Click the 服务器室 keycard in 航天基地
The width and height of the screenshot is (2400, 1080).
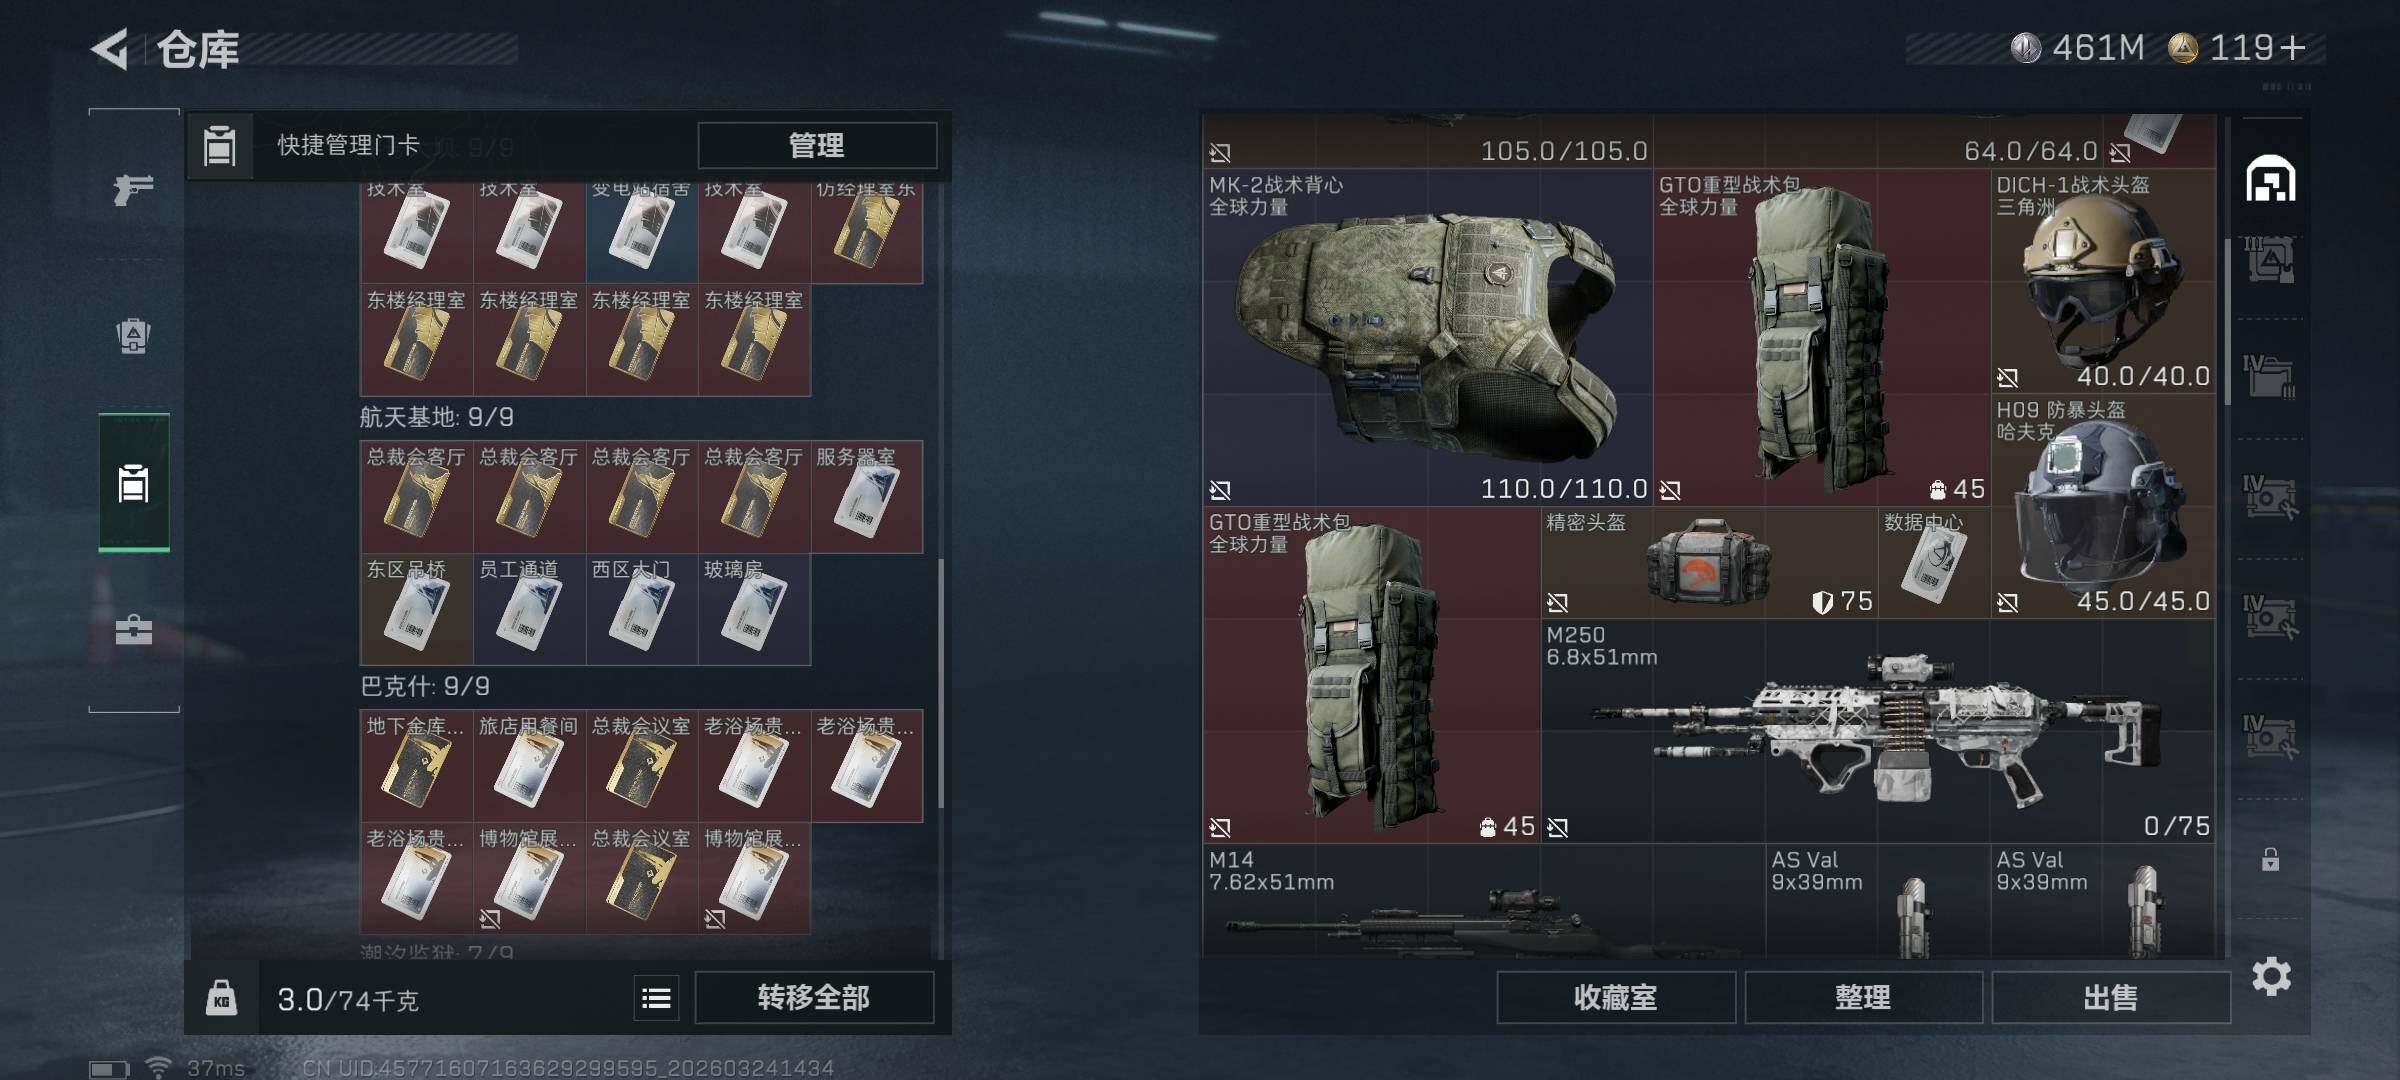(x=867, y=496)
